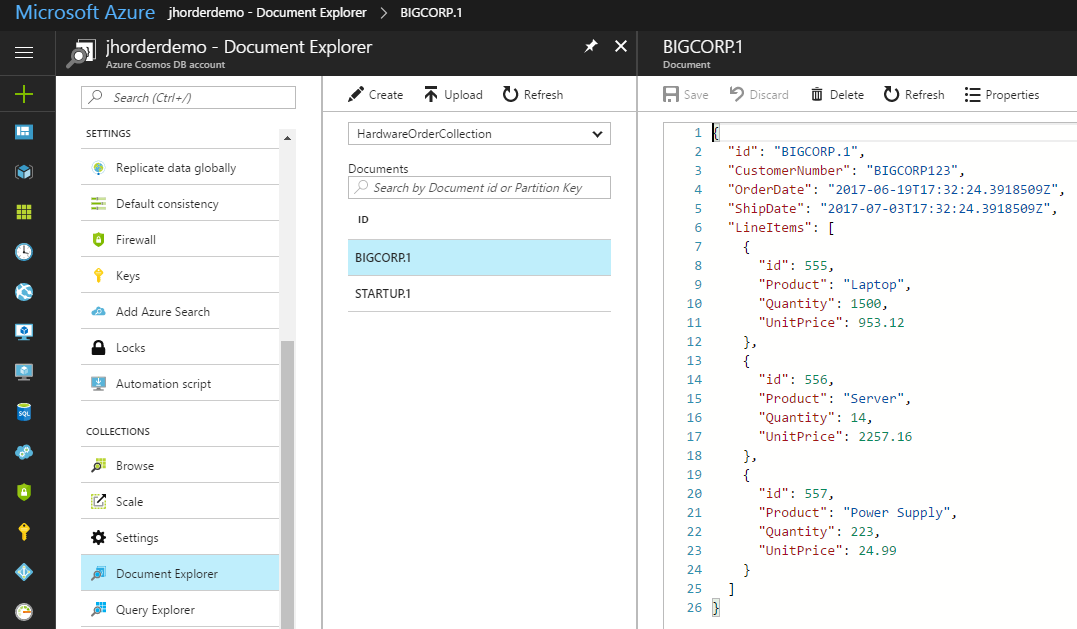This screenshot has height=629, width=1077.
Task: Open the green shield Security Center sidebar icon
Action: pos(24,492)
